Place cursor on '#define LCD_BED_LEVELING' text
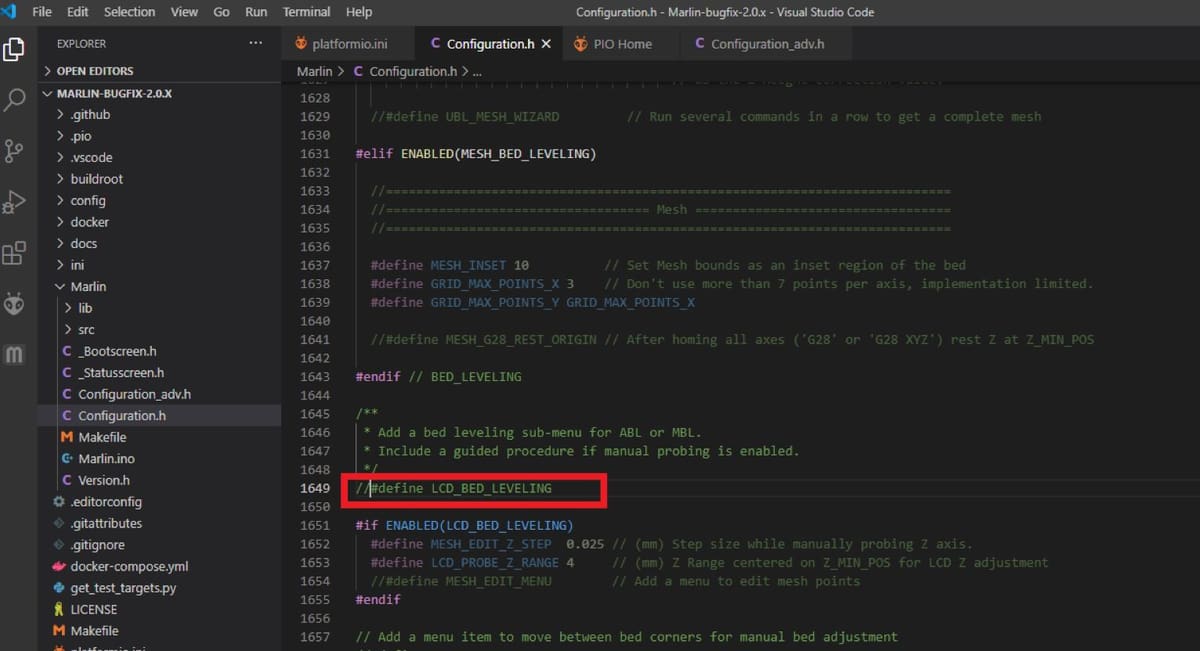Image resolution: width=1200 pixels, height=651 pixels. (461, 488)
